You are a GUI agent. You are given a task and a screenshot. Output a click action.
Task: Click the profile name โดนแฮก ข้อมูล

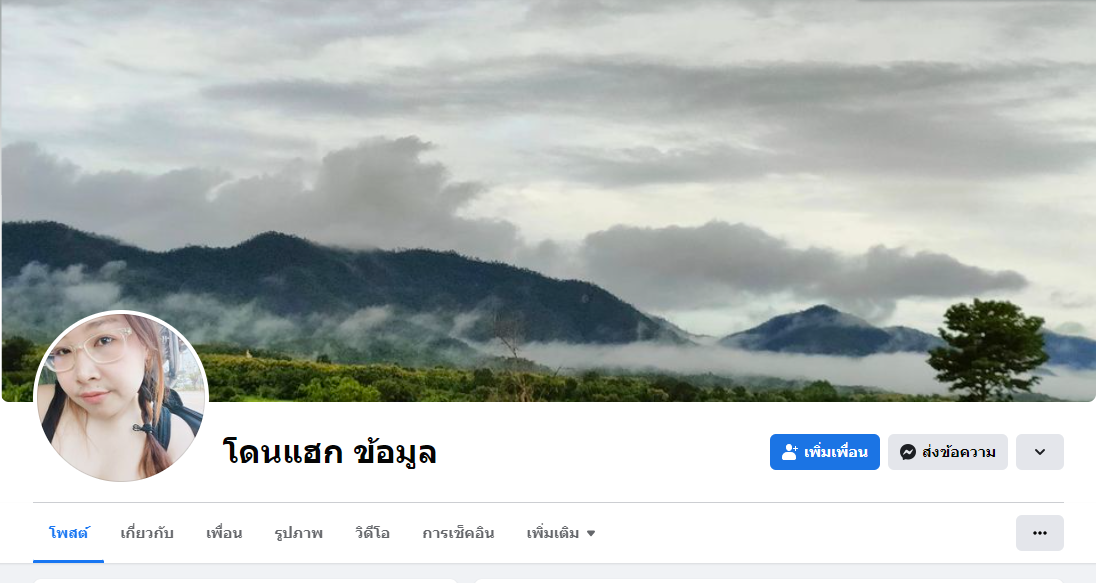(x=329, y=452)
